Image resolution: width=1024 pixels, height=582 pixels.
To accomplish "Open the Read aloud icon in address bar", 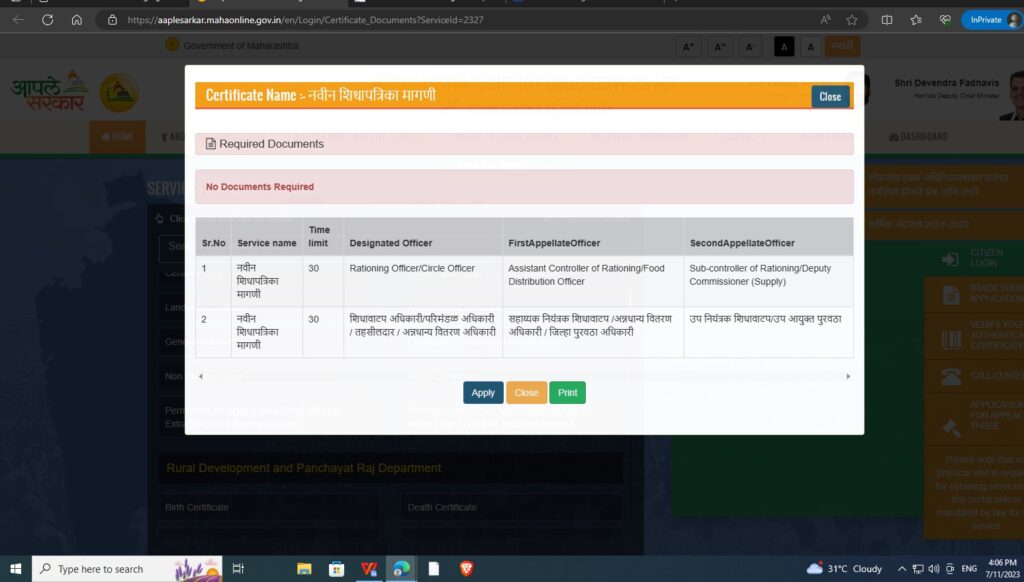I will (825, 19).
